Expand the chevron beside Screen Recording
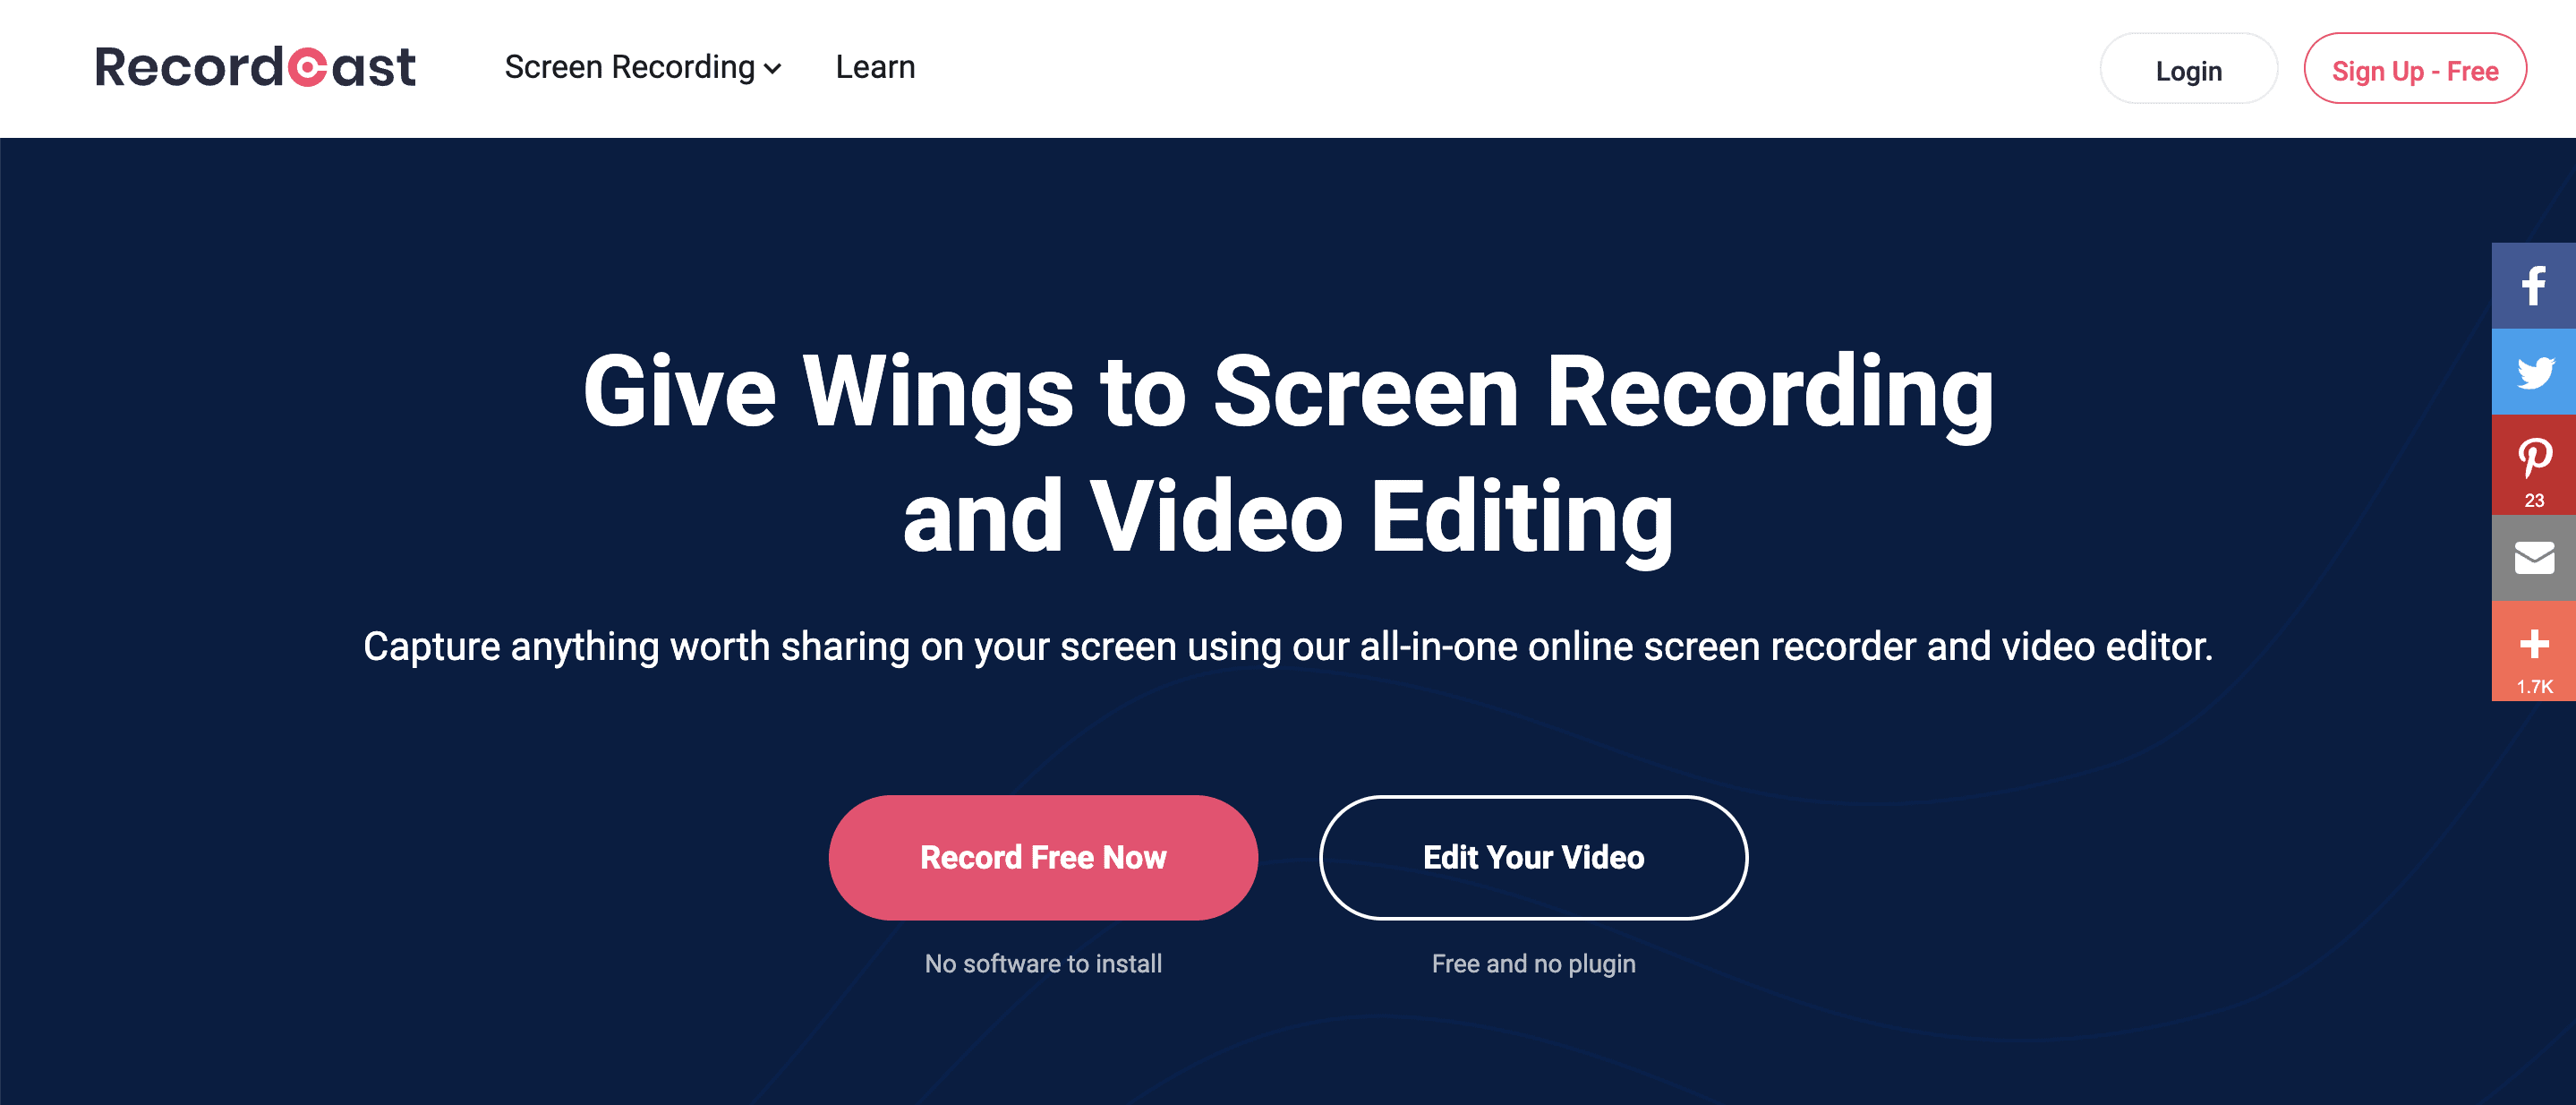The width and height of the screenshot is (2576, 1105). tap(772, 69)
